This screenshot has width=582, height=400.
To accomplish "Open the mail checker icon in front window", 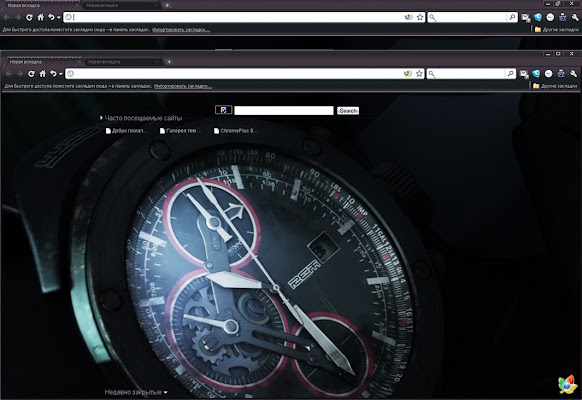I will 524,74.
